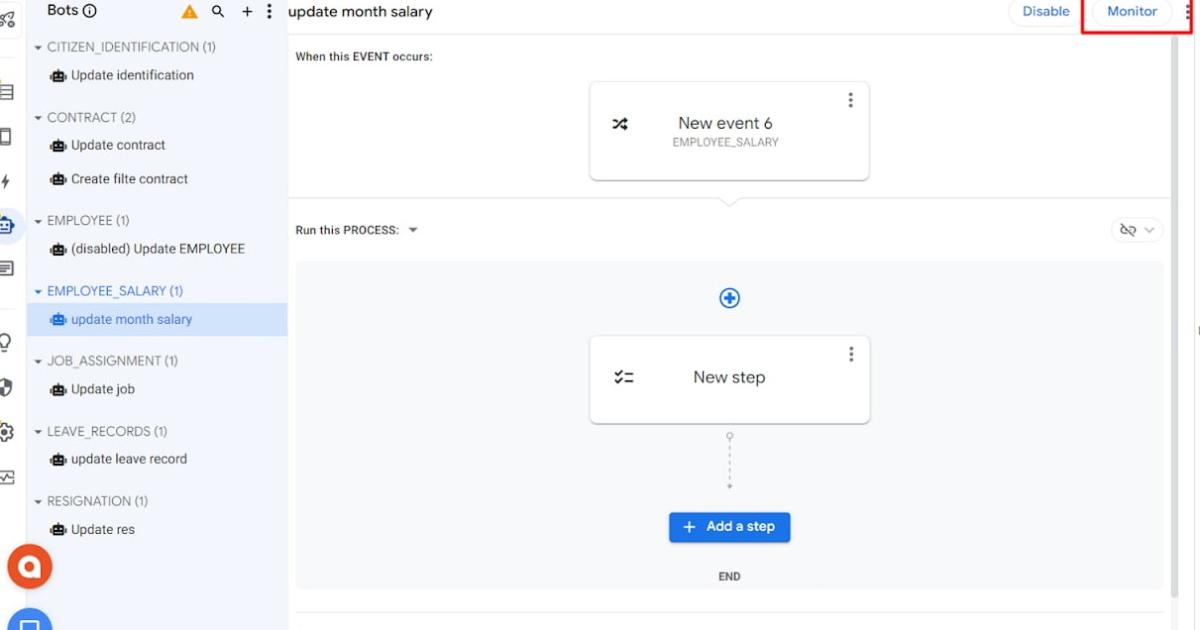The height and width of the screenshot is (630, 1200).
Task: Click the warning triangle in the Bots panel
Action: pos(188,11)
